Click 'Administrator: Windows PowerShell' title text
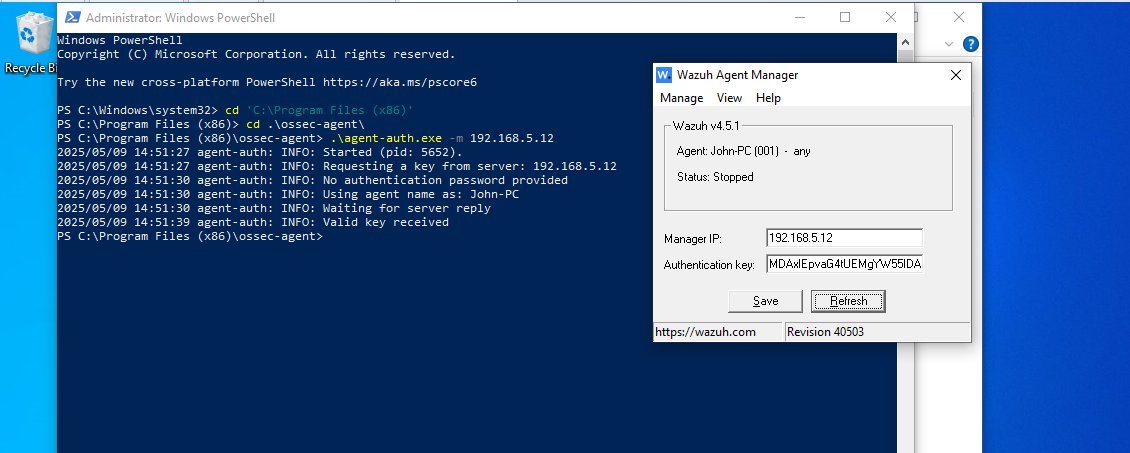Screen dimensions: 1130x453 pyautogui.click(x=180, y=17)
